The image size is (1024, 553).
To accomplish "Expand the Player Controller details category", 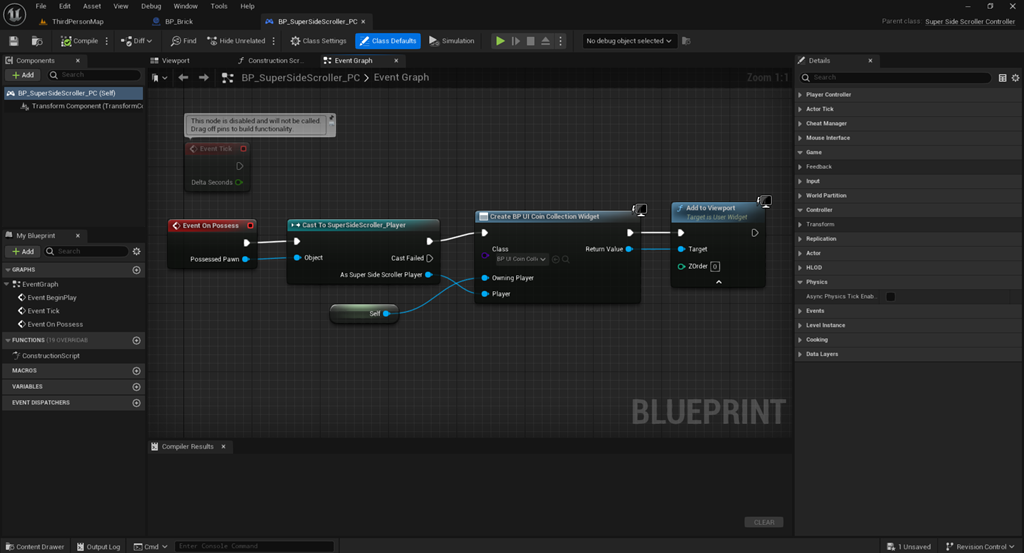I will tap(828, 95).
